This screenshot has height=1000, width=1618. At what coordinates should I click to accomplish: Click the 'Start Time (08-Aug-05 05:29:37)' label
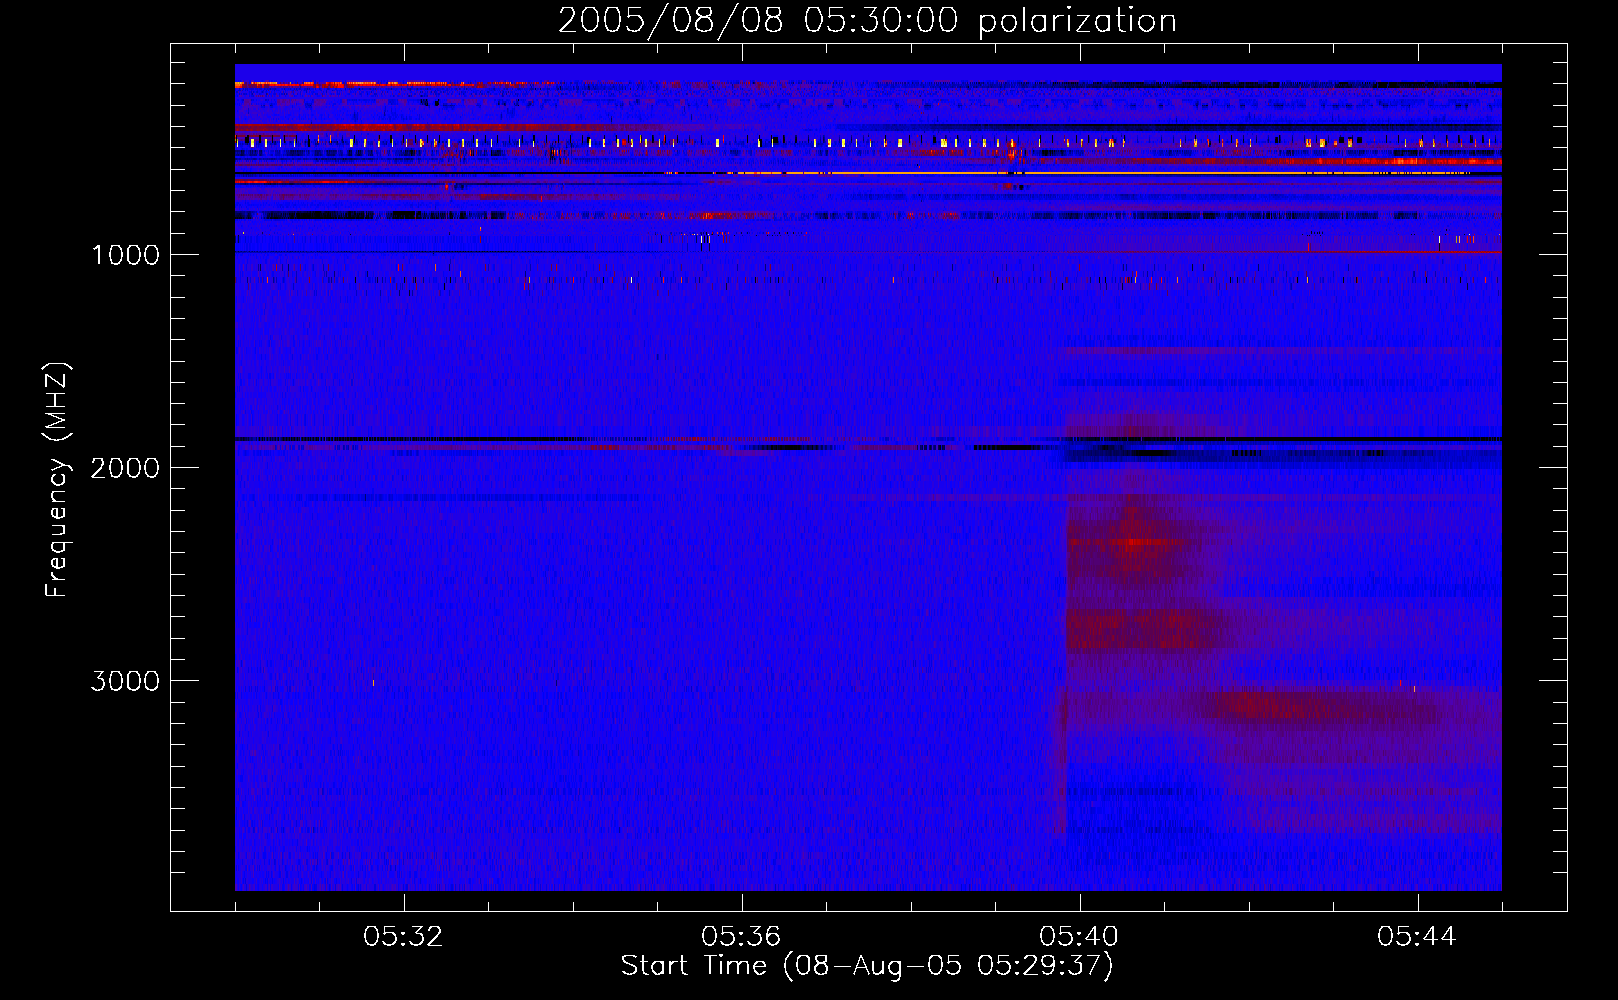click(867, 966)
